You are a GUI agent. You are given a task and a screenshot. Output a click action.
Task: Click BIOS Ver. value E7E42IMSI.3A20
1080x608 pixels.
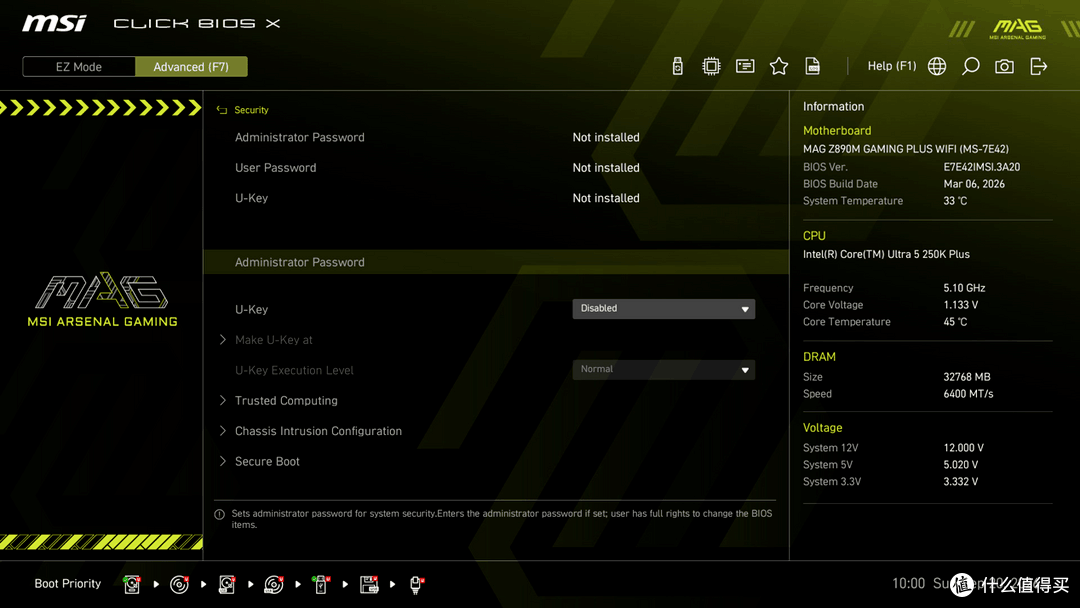982,167
